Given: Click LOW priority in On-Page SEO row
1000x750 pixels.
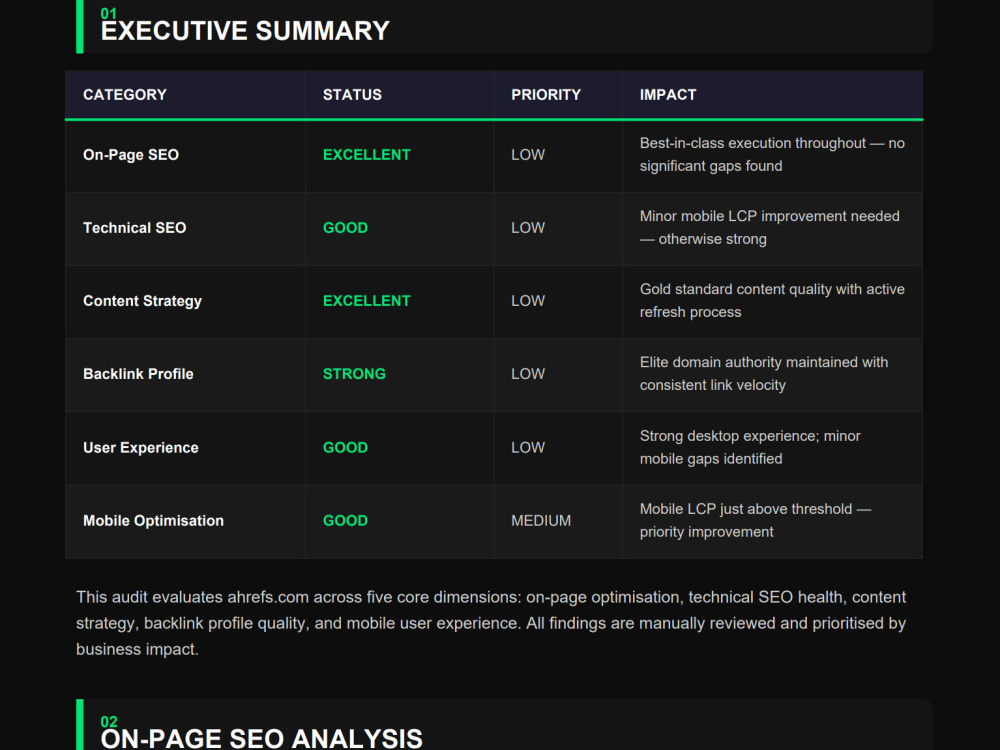Looking at the screenshot, I should click(528, 155).
